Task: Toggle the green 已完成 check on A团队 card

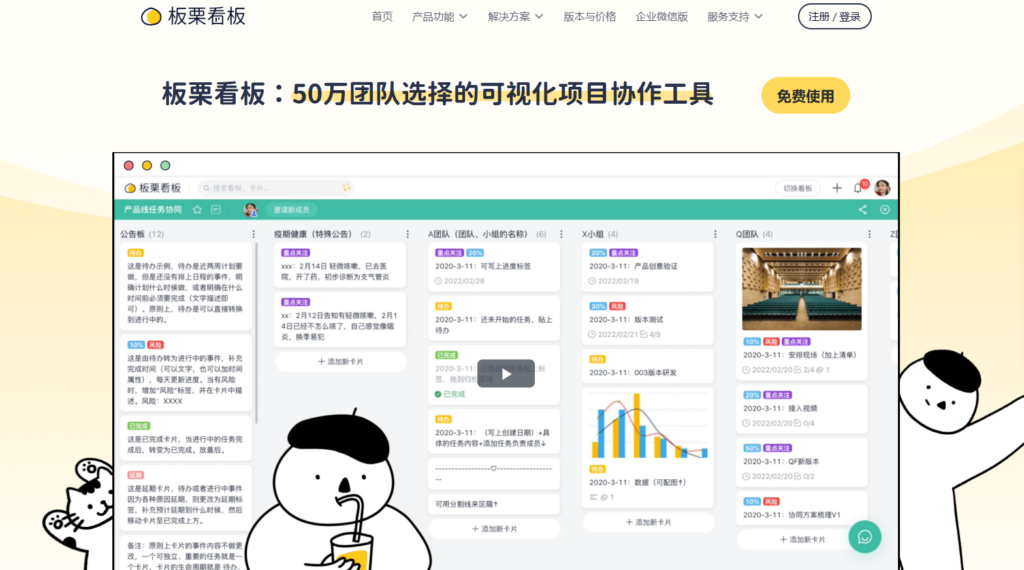Action: [438, 394]
